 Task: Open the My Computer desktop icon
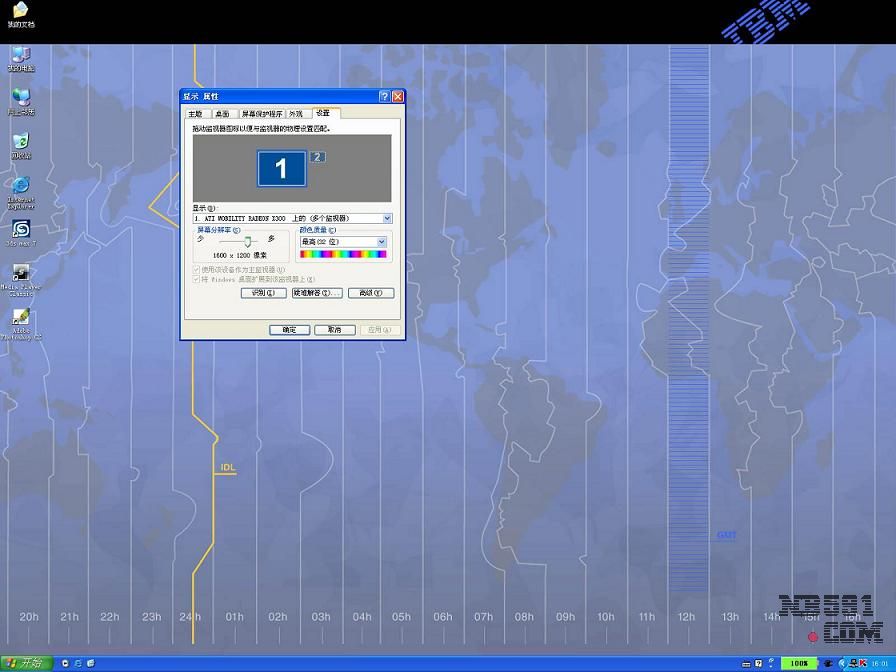tap(20, 54)
